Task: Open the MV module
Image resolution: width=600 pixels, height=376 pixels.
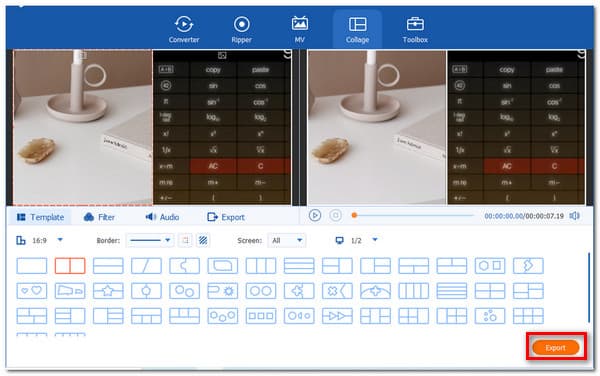Action: click(x=299, y=29)
